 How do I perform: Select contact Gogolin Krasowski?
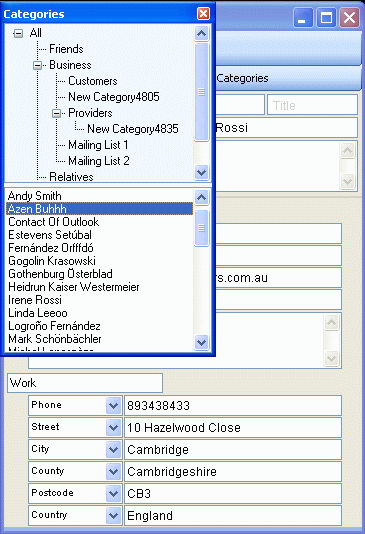click(99, 261)
